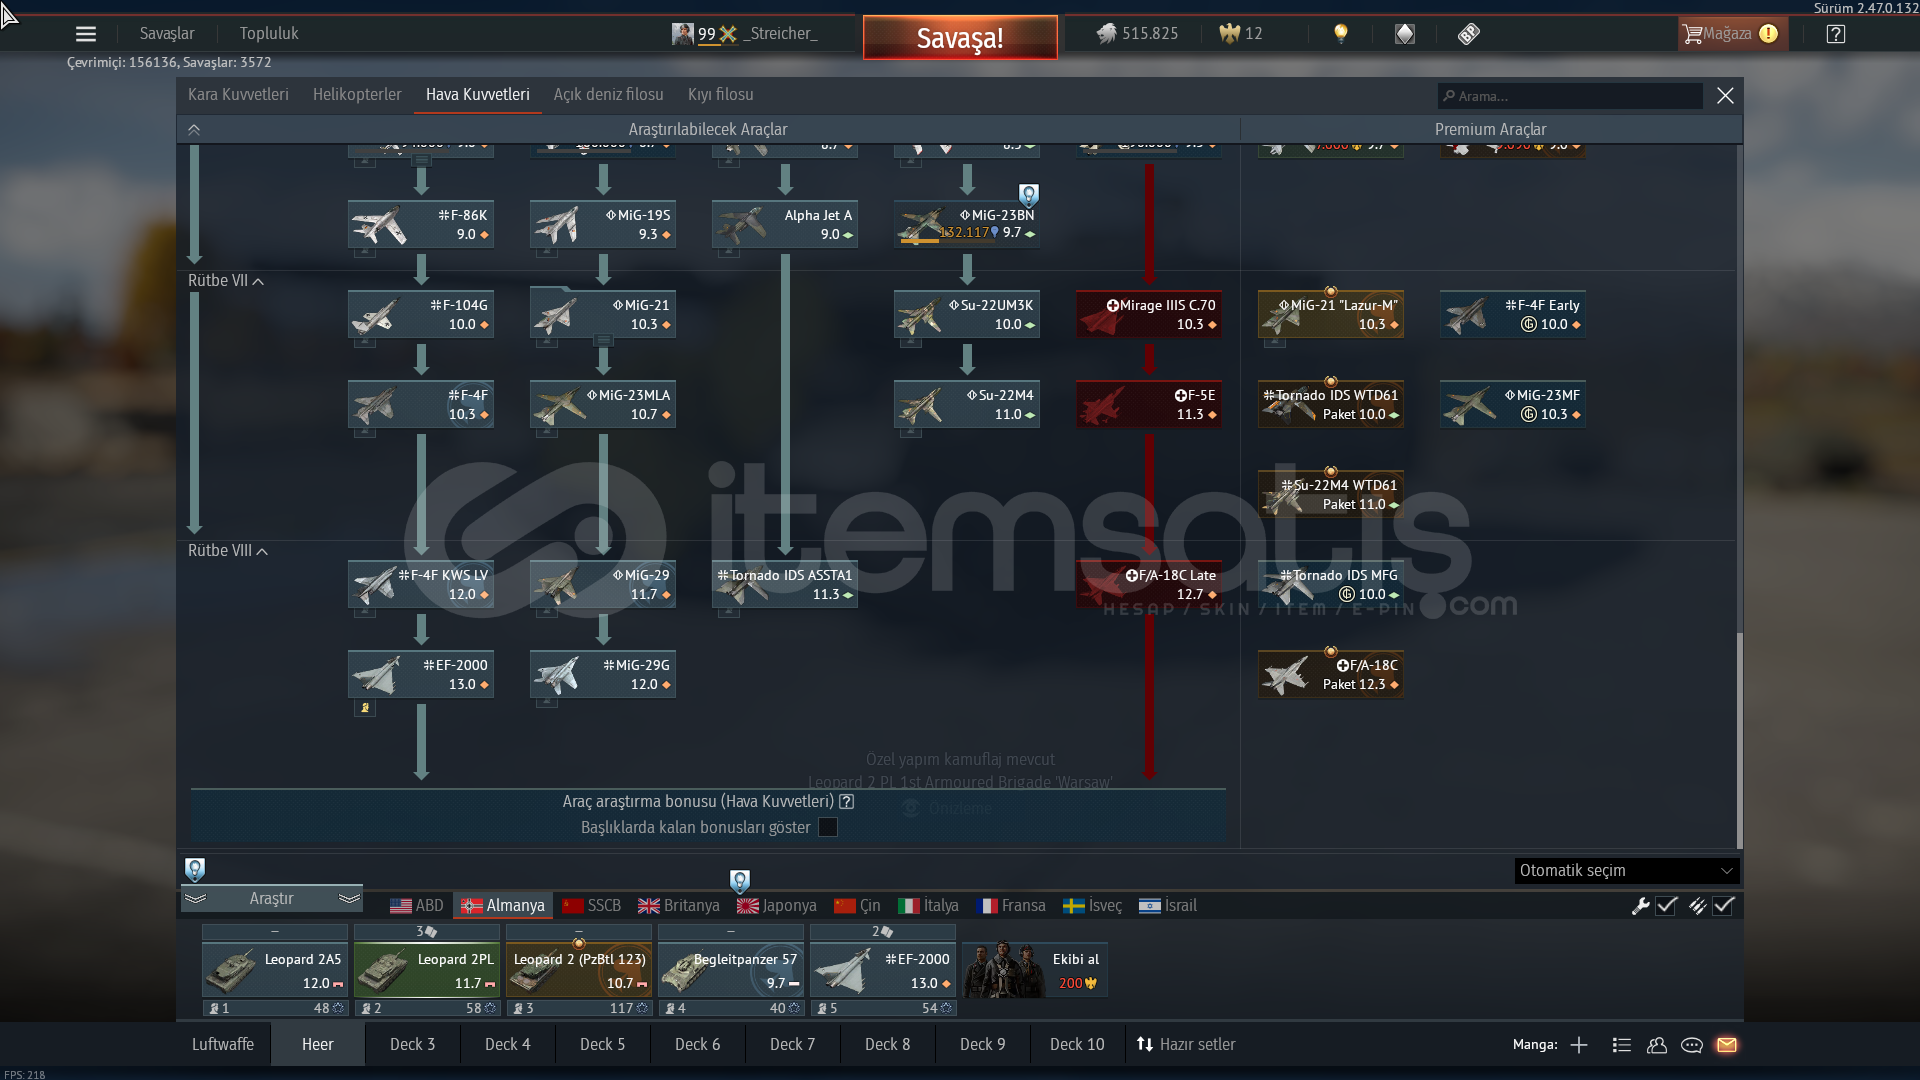Open the friends contacts icon

tap(1657, 1045)
